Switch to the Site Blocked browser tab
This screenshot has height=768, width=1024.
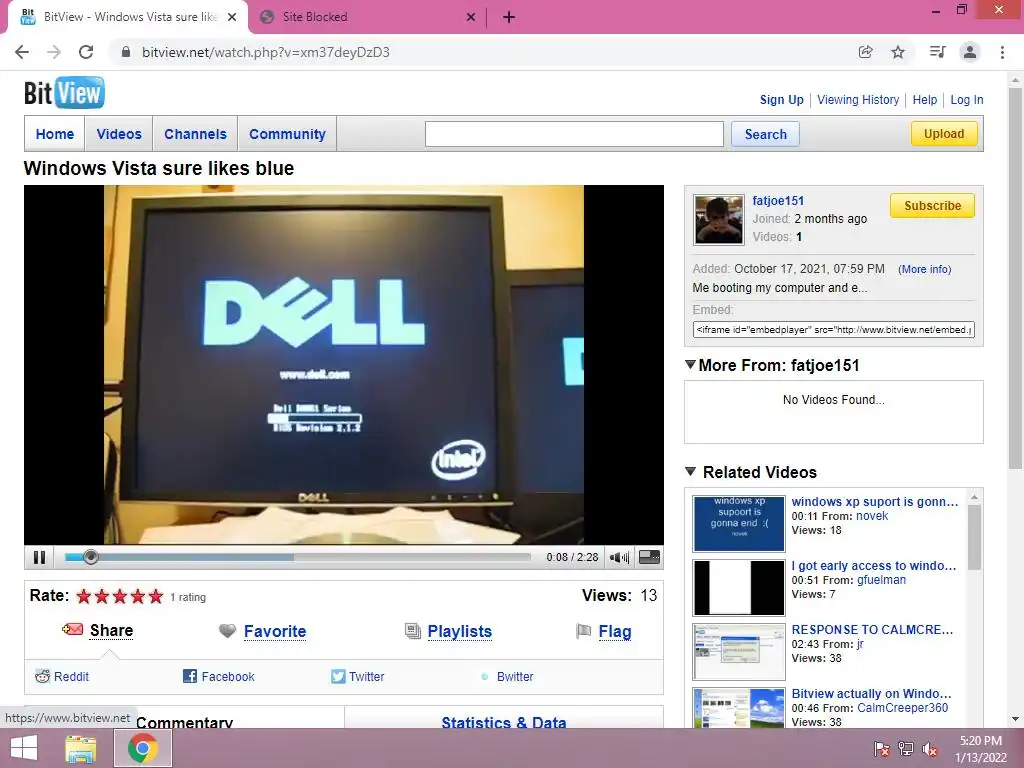(368, 17)
